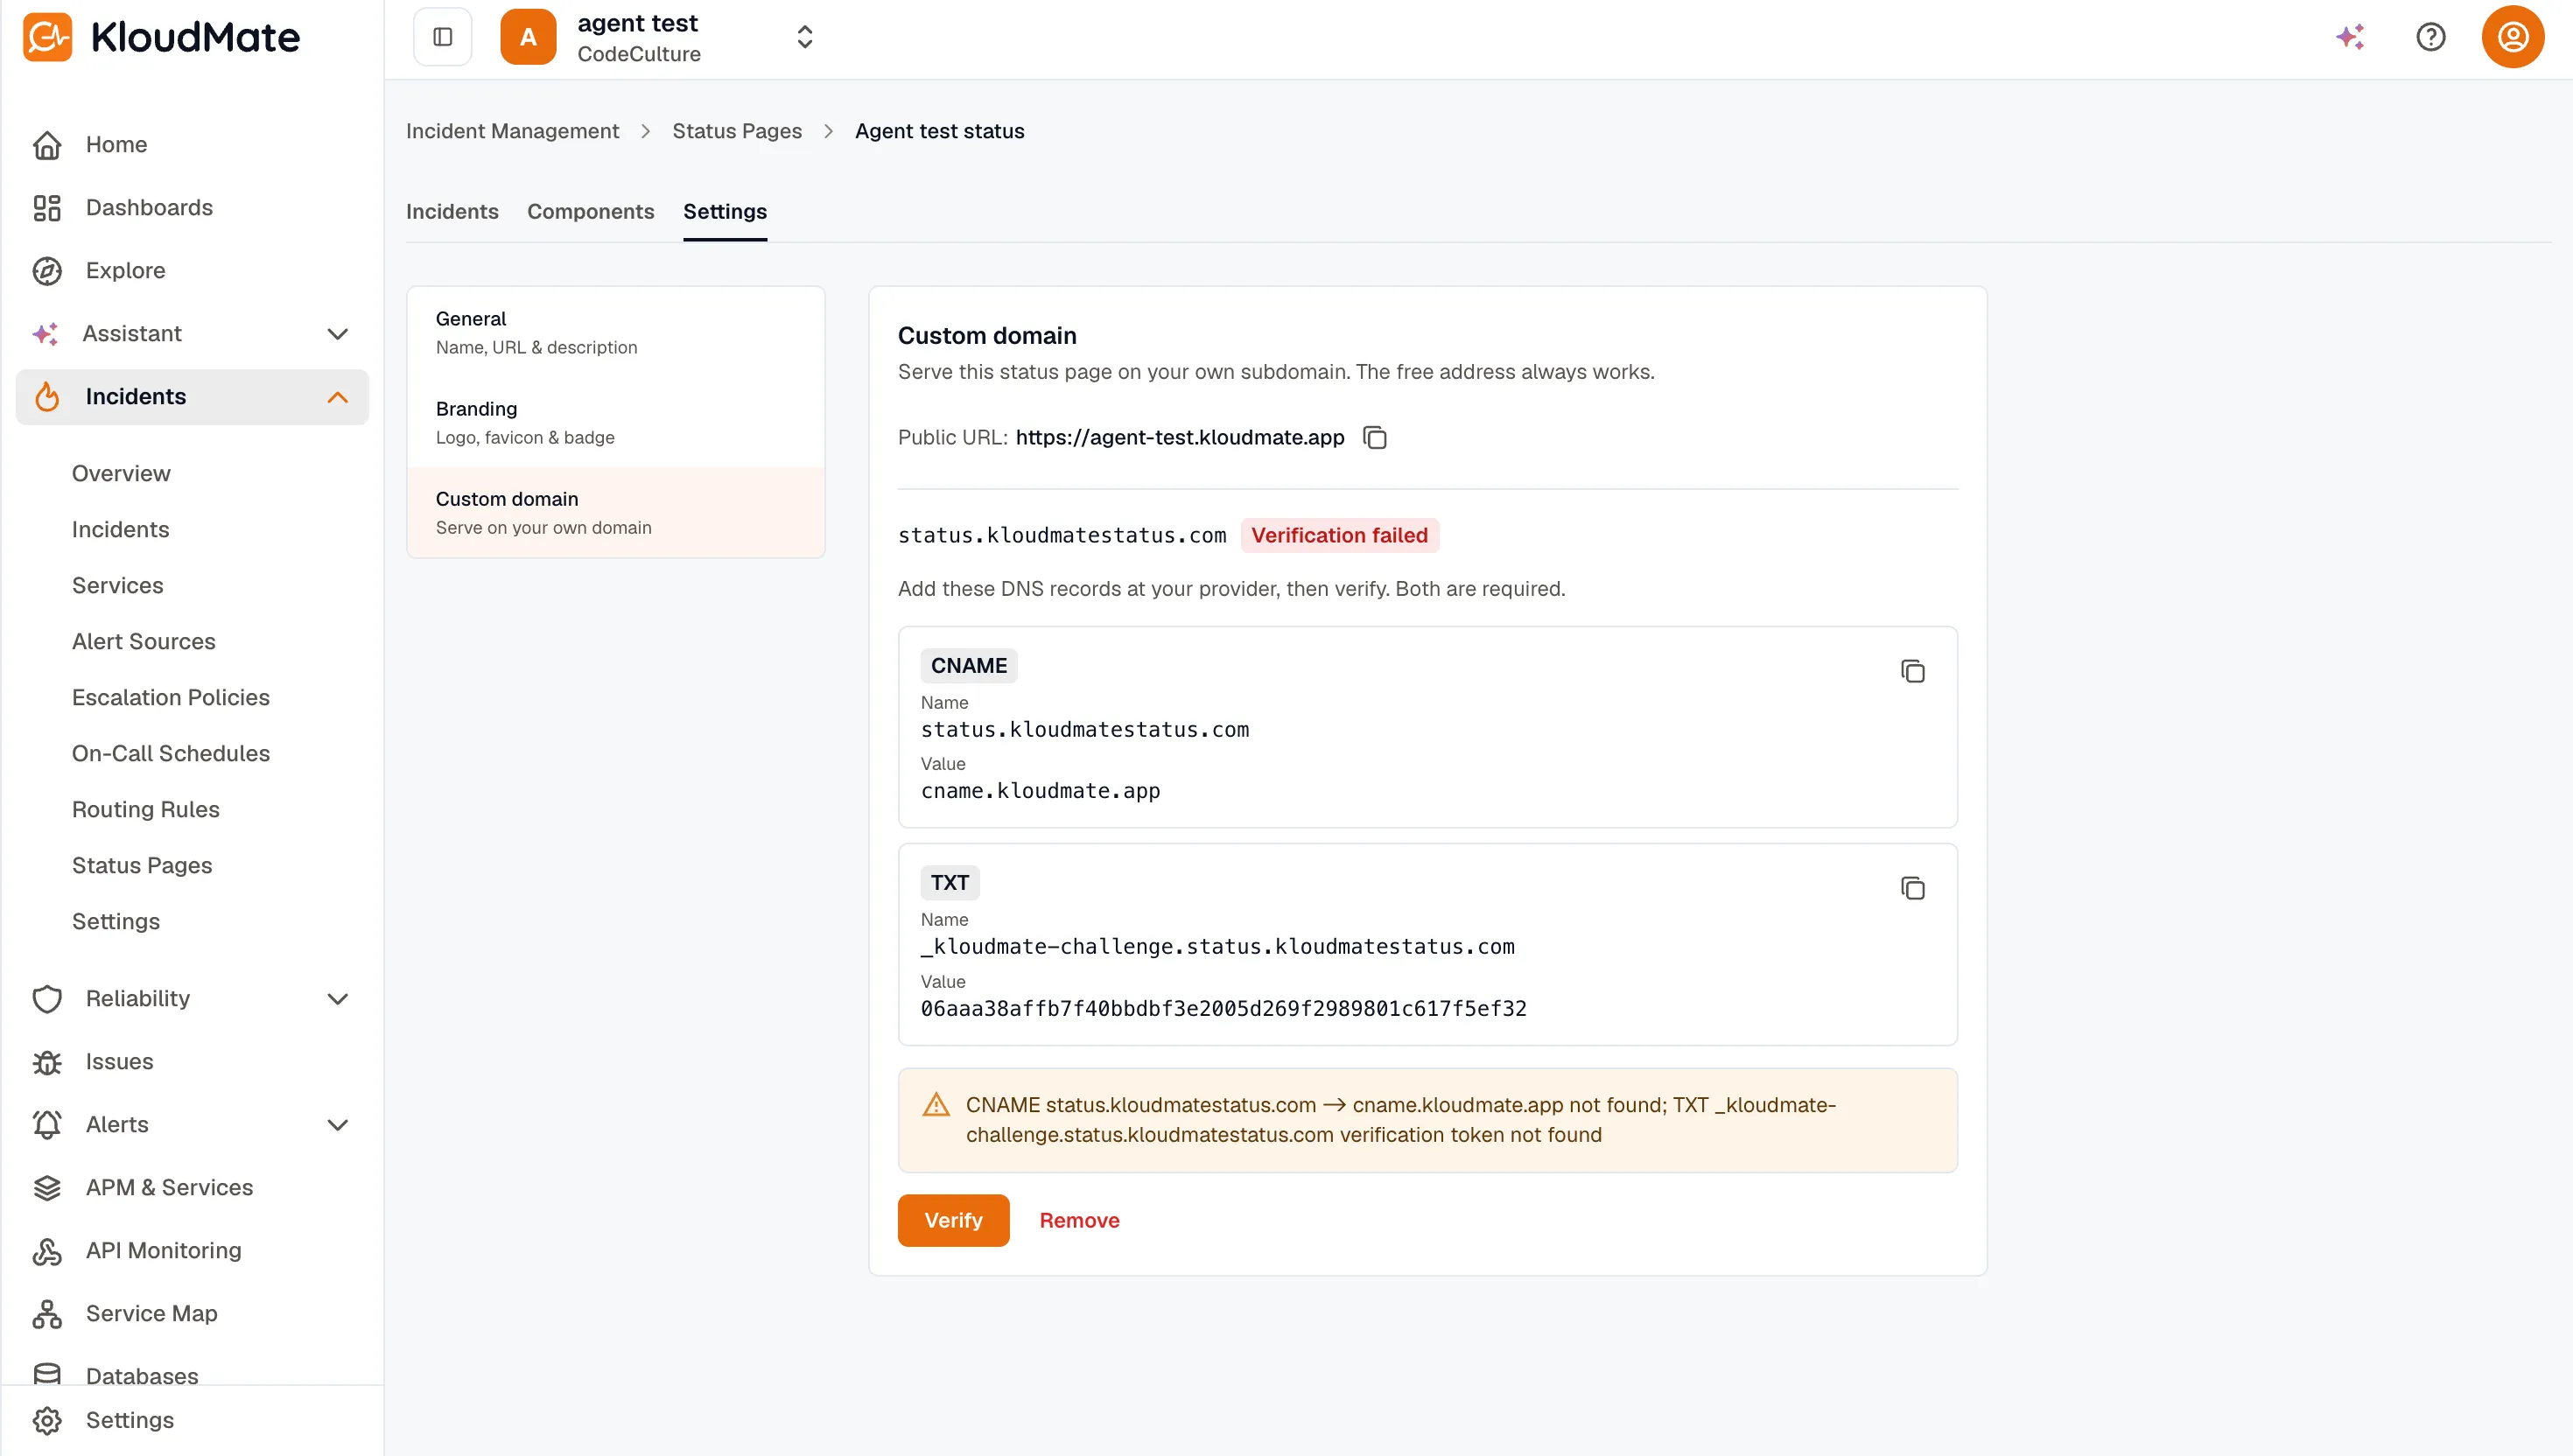The image size is (2573, 1456).
Task: Expand the Assistant section chevron
Action: [338, 334]
